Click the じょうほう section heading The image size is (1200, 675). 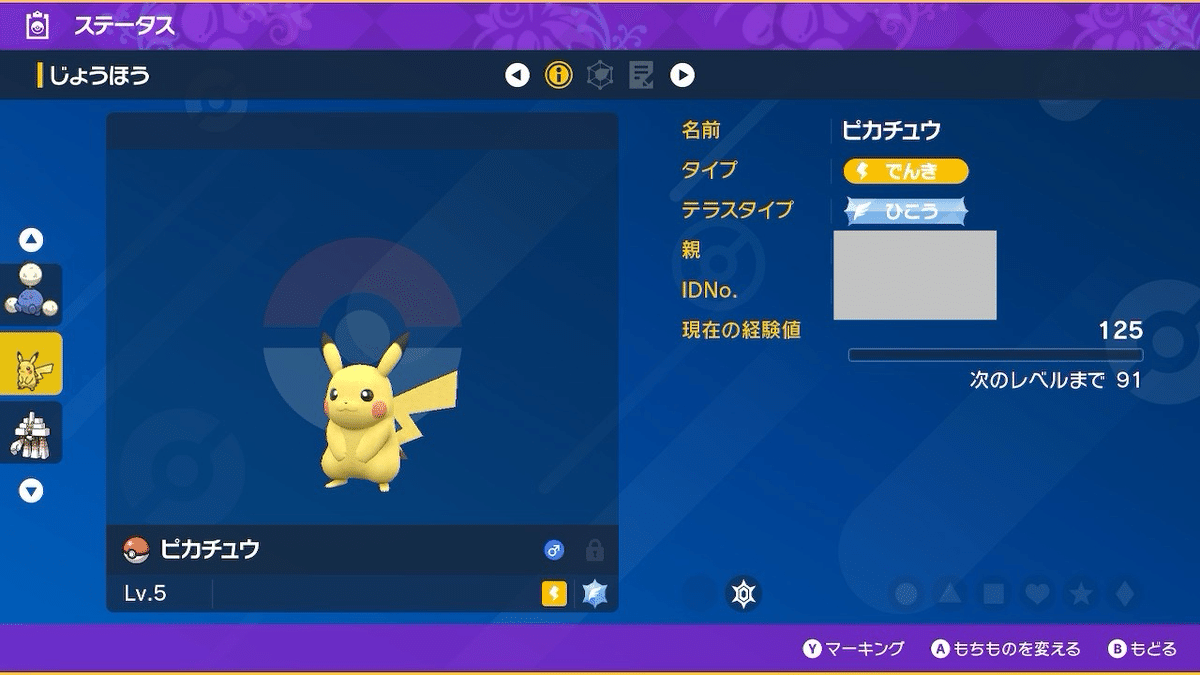point(100,75)
